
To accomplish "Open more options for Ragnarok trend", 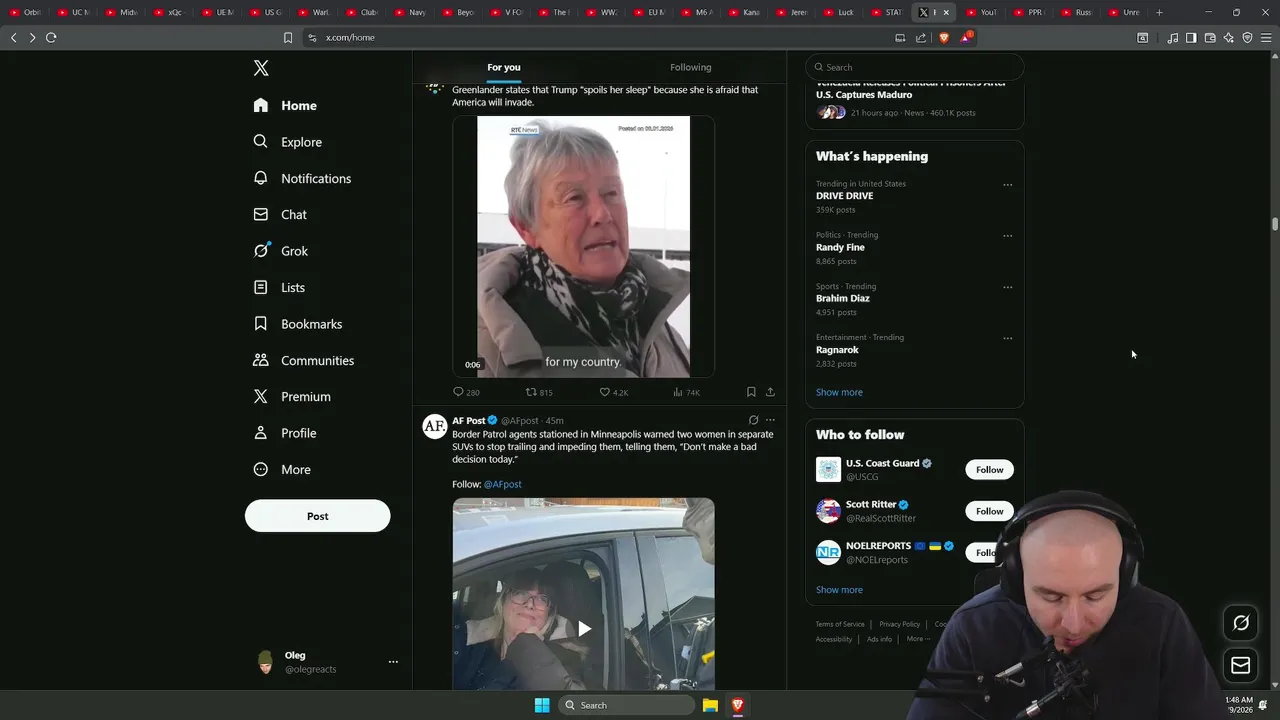I will (1007, 338).
